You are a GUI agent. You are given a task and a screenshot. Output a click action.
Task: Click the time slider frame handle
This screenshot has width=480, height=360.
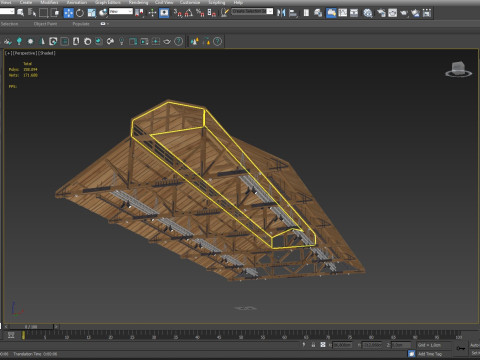pyautogui.click(x=32, y=327)
